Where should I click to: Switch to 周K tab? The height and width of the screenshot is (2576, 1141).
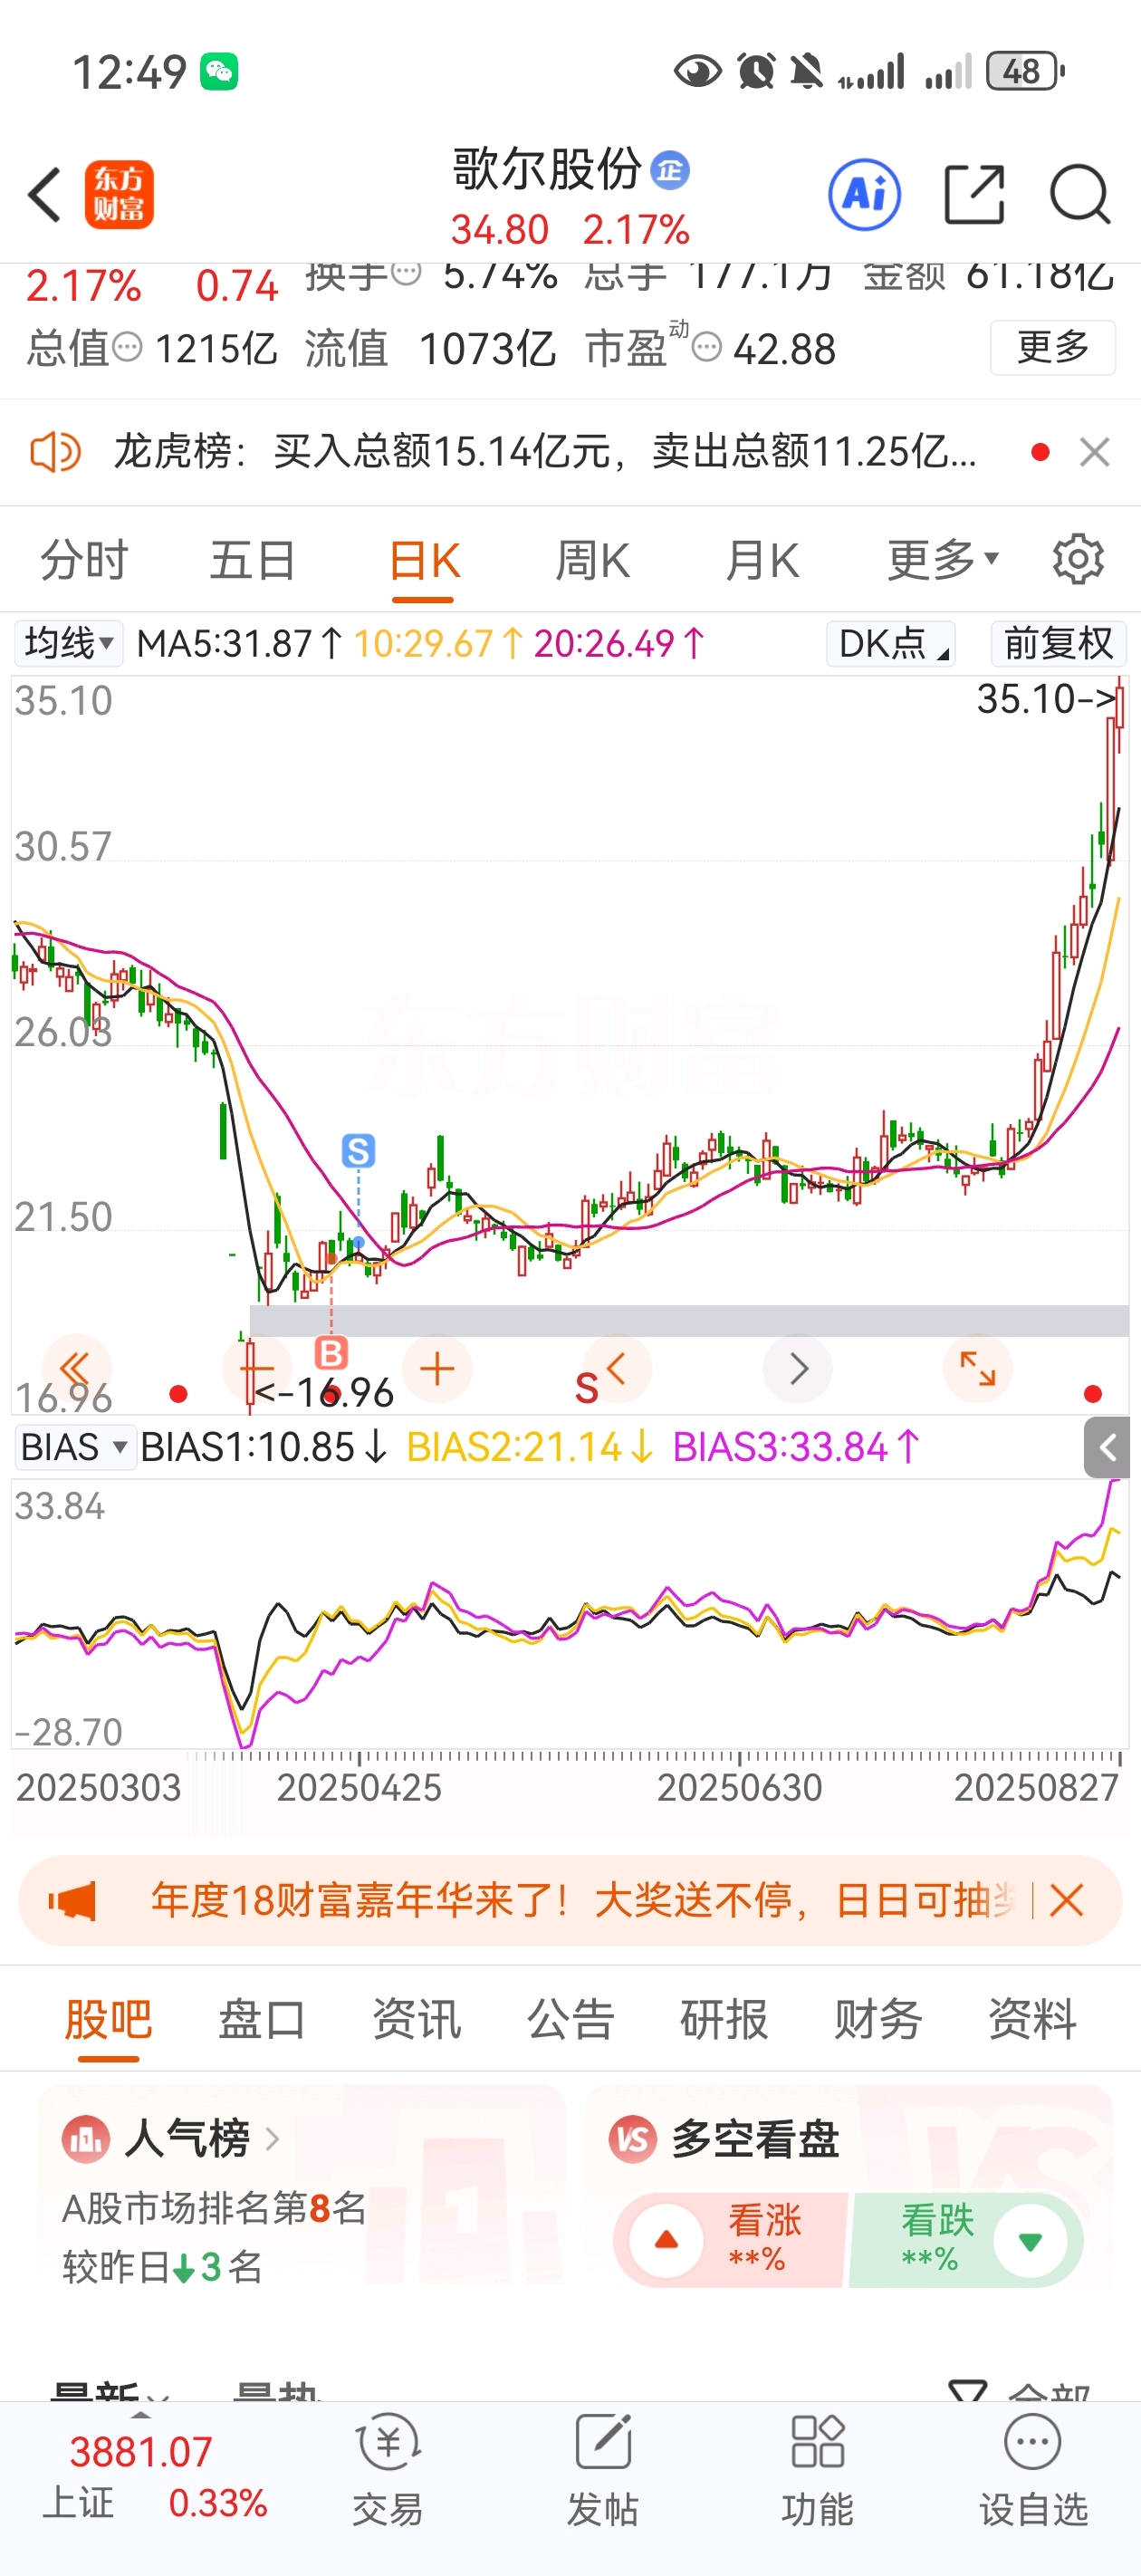click(x=592, y=559)
